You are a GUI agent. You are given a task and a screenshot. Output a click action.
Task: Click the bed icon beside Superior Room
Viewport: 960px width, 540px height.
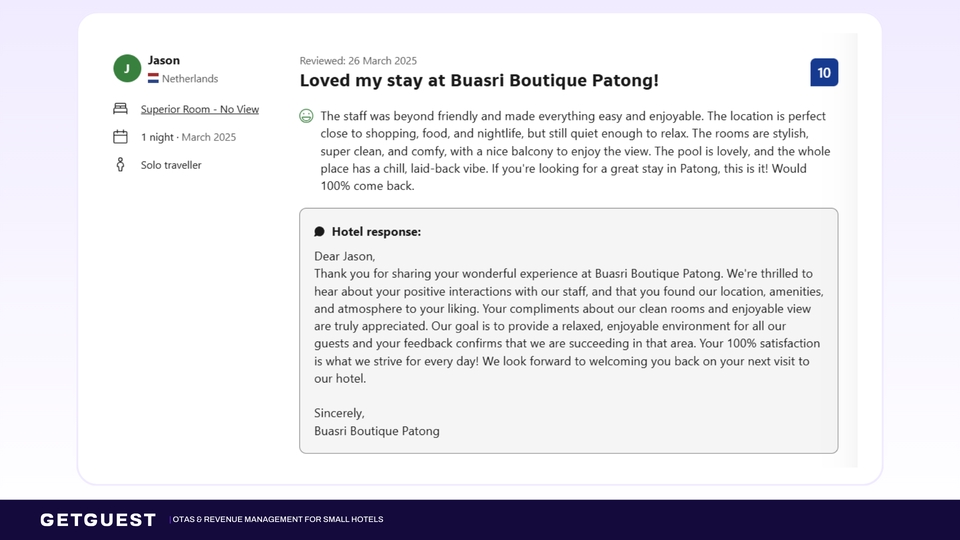pyautogui.click(x=121, y=108)
